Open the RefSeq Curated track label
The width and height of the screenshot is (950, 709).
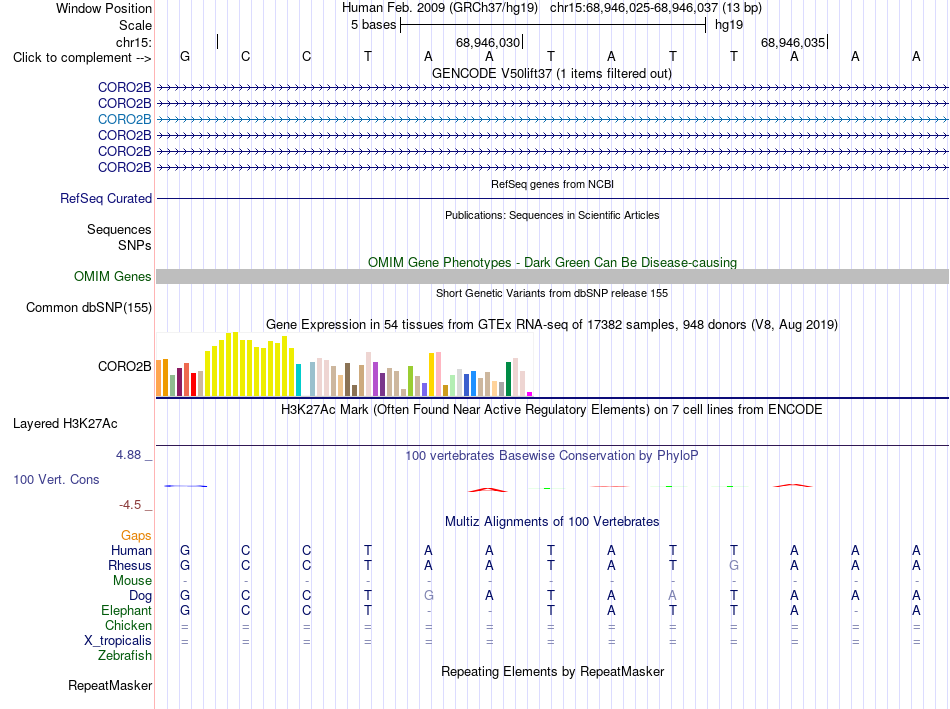tap(105, 198)
